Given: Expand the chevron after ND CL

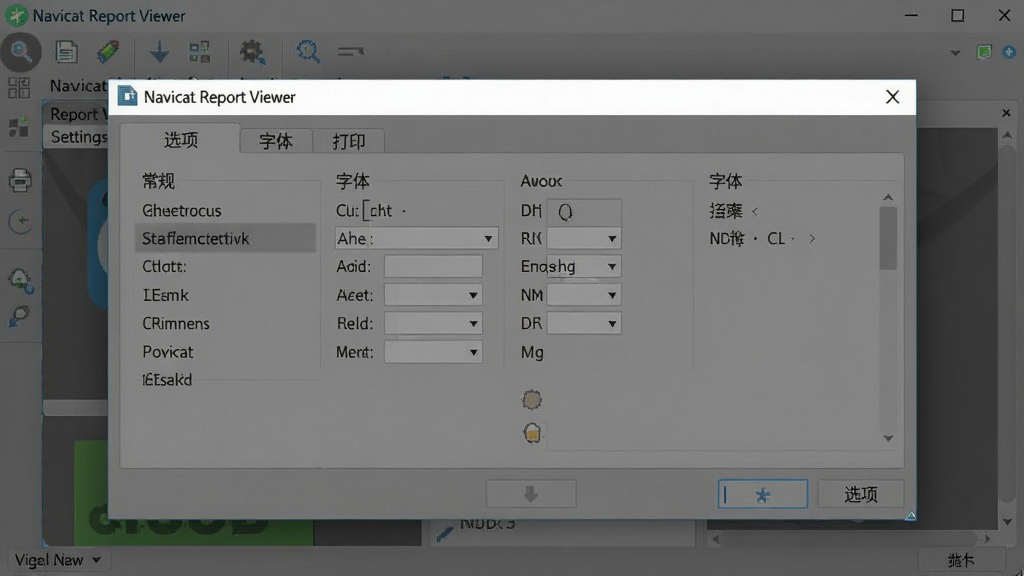Looking at the screenshot, I should click(812, 239).
